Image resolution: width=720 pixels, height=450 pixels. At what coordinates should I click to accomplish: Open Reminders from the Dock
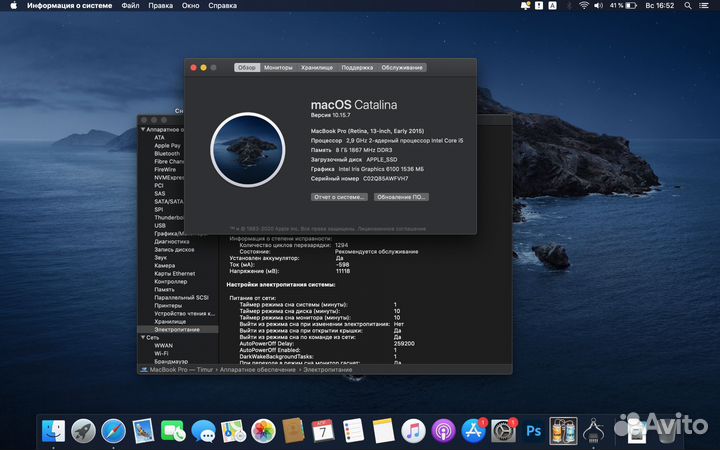[353, 431]
